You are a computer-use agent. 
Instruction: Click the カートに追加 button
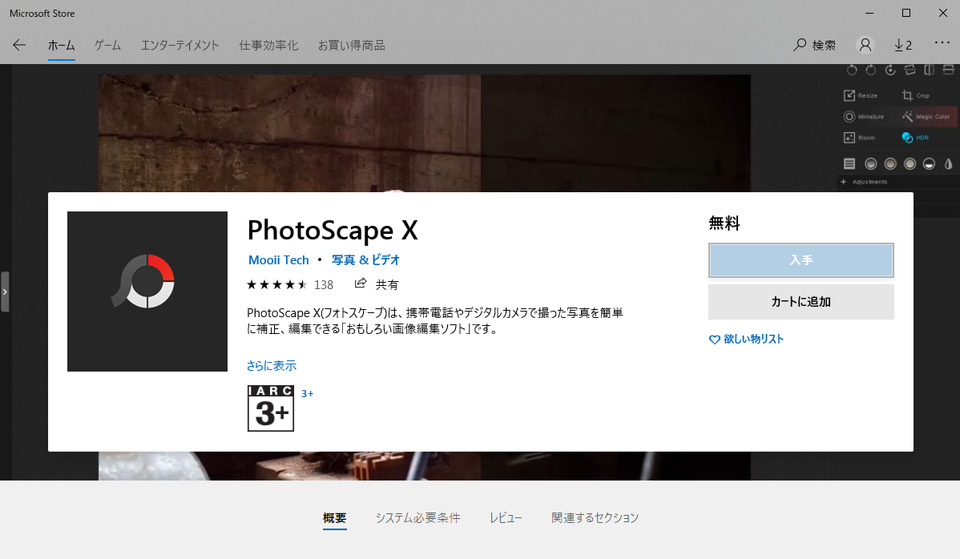[801, 302]
